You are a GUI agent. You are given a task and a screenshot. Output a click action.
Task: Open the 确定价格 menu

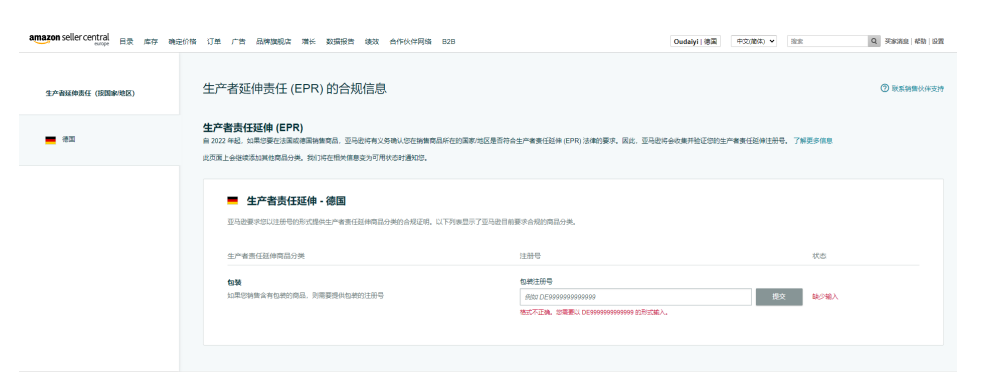pyautogui.click(x=183, y=42)
